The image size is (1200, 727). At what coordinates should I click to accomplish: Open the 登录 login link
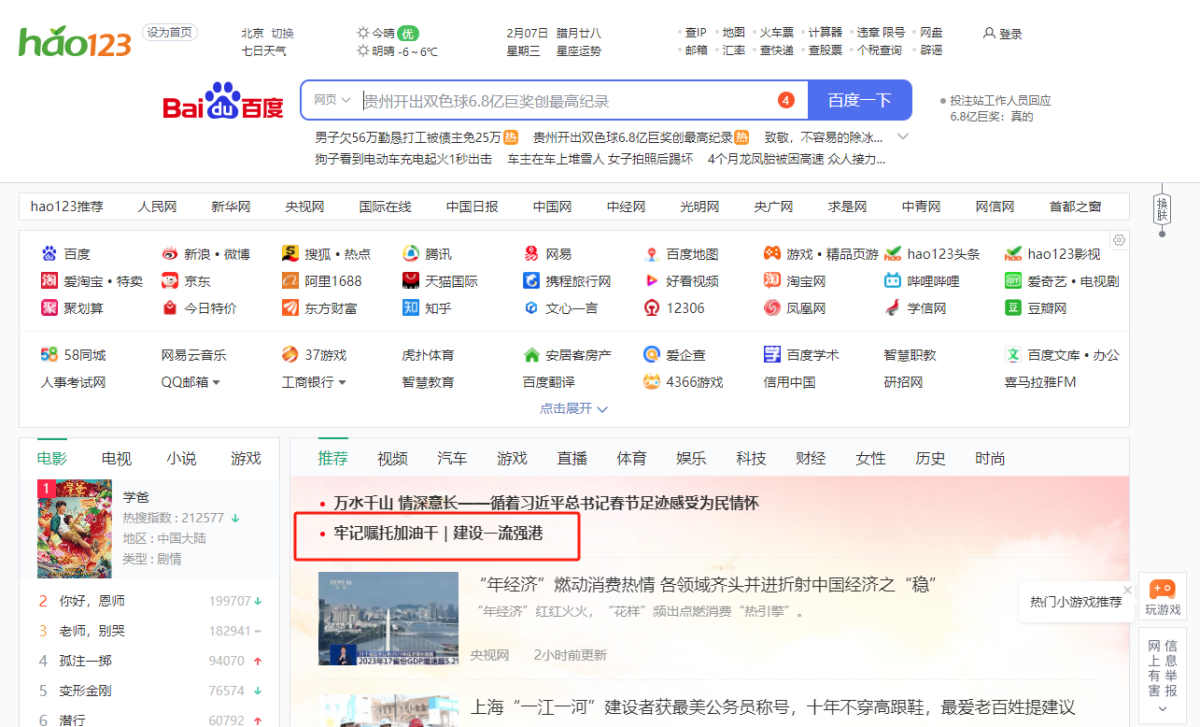coord(1003,33)
